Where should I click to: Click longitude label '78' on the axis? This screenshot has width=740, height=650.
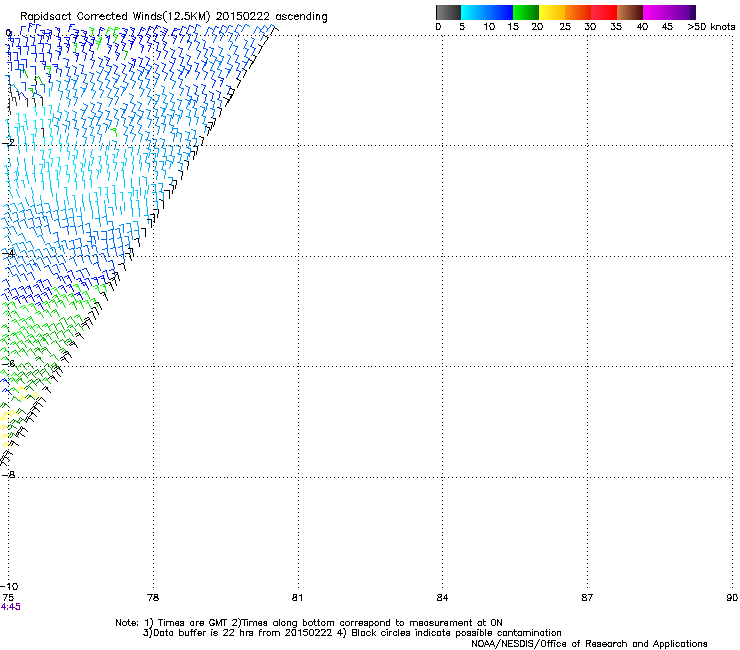(153, 598)
